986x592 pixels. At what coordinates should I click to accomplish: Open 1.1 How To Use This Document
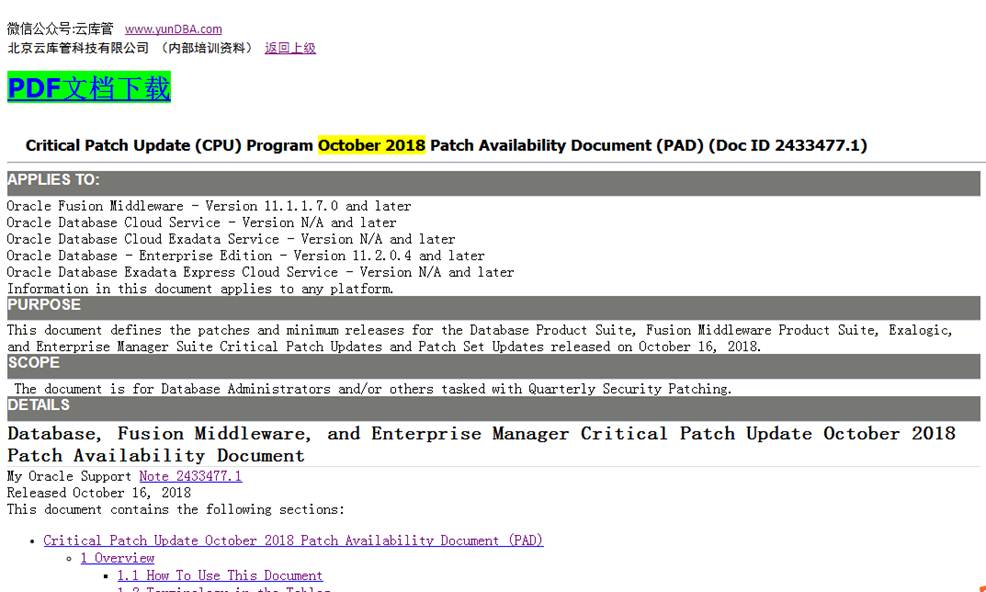[219, 576]
